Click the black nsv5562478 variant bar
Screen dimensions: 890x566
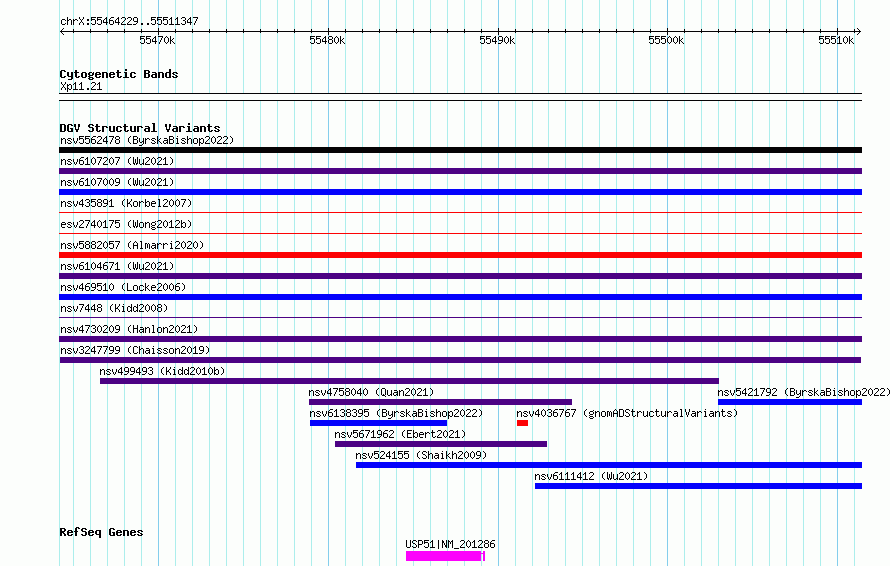click(x=460, y=150)
